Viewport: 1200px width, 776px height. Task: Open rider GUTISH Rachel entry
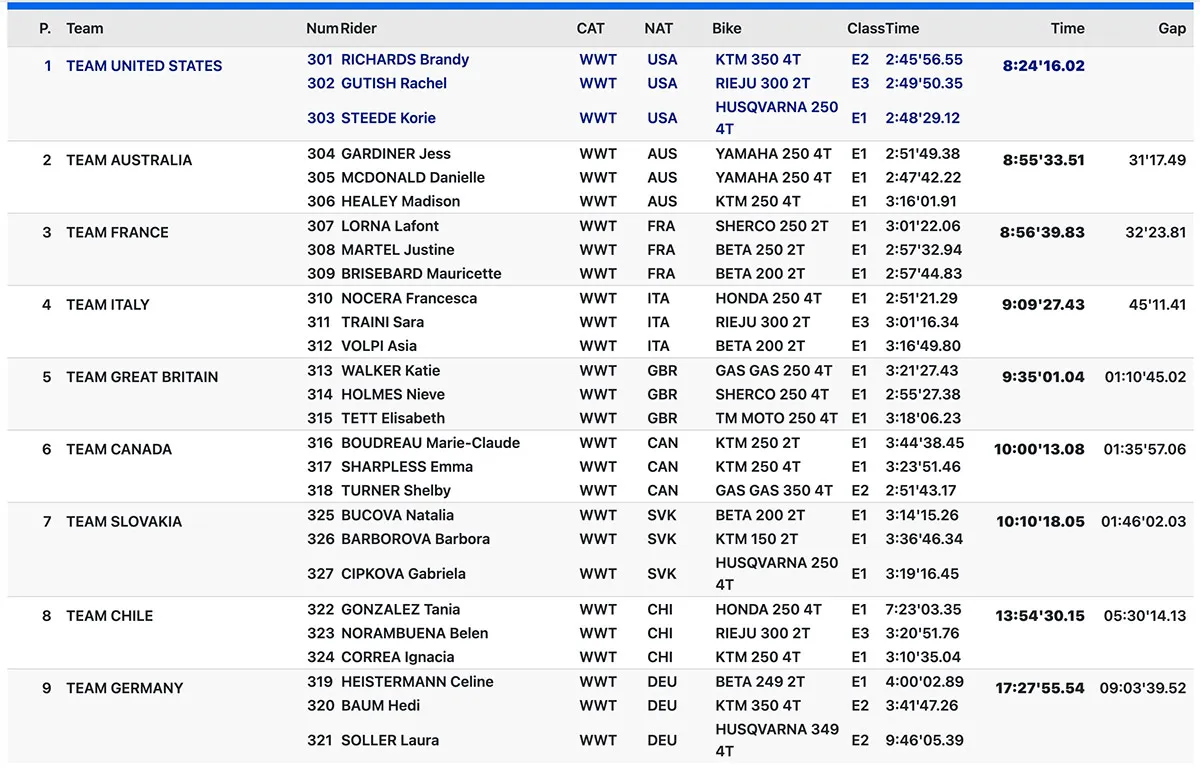click(394, 83)
